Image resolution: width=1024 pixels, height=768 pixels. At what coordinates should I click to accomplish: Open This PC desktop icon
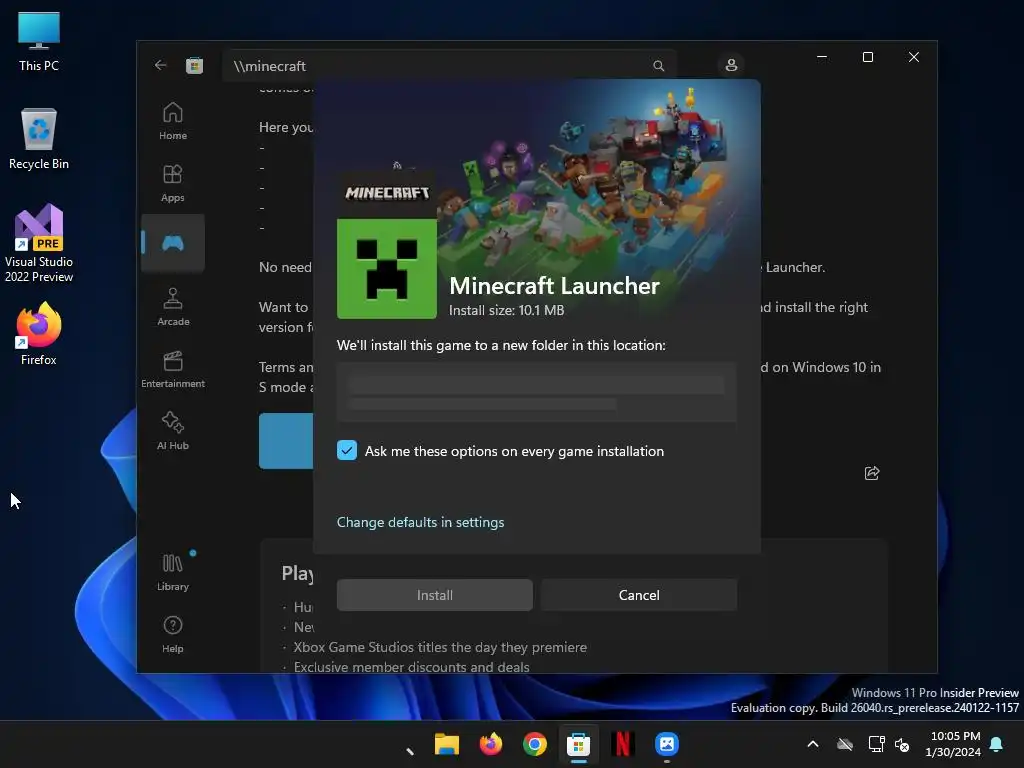(x=39, y=40)
